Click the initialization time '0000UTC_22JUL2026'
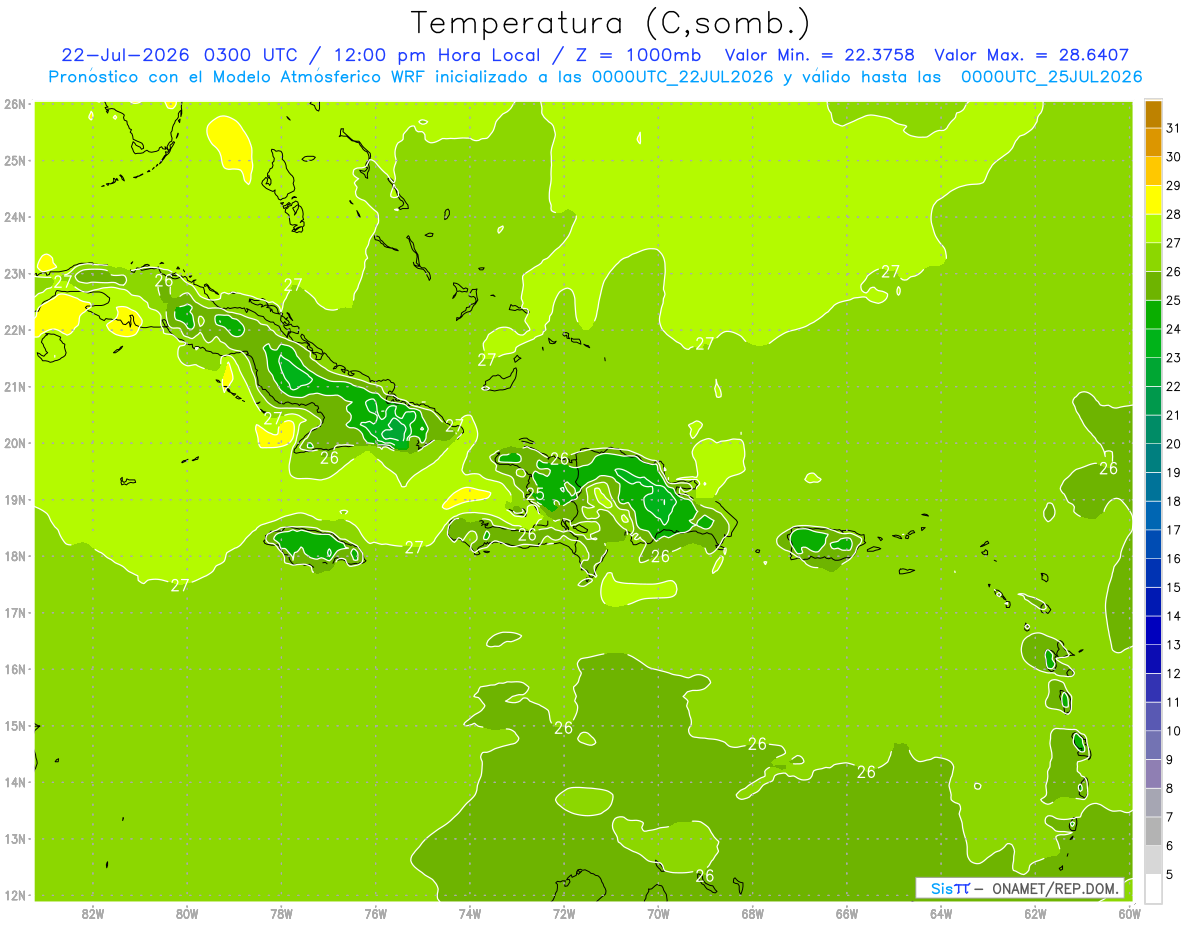 coord(683,77)
